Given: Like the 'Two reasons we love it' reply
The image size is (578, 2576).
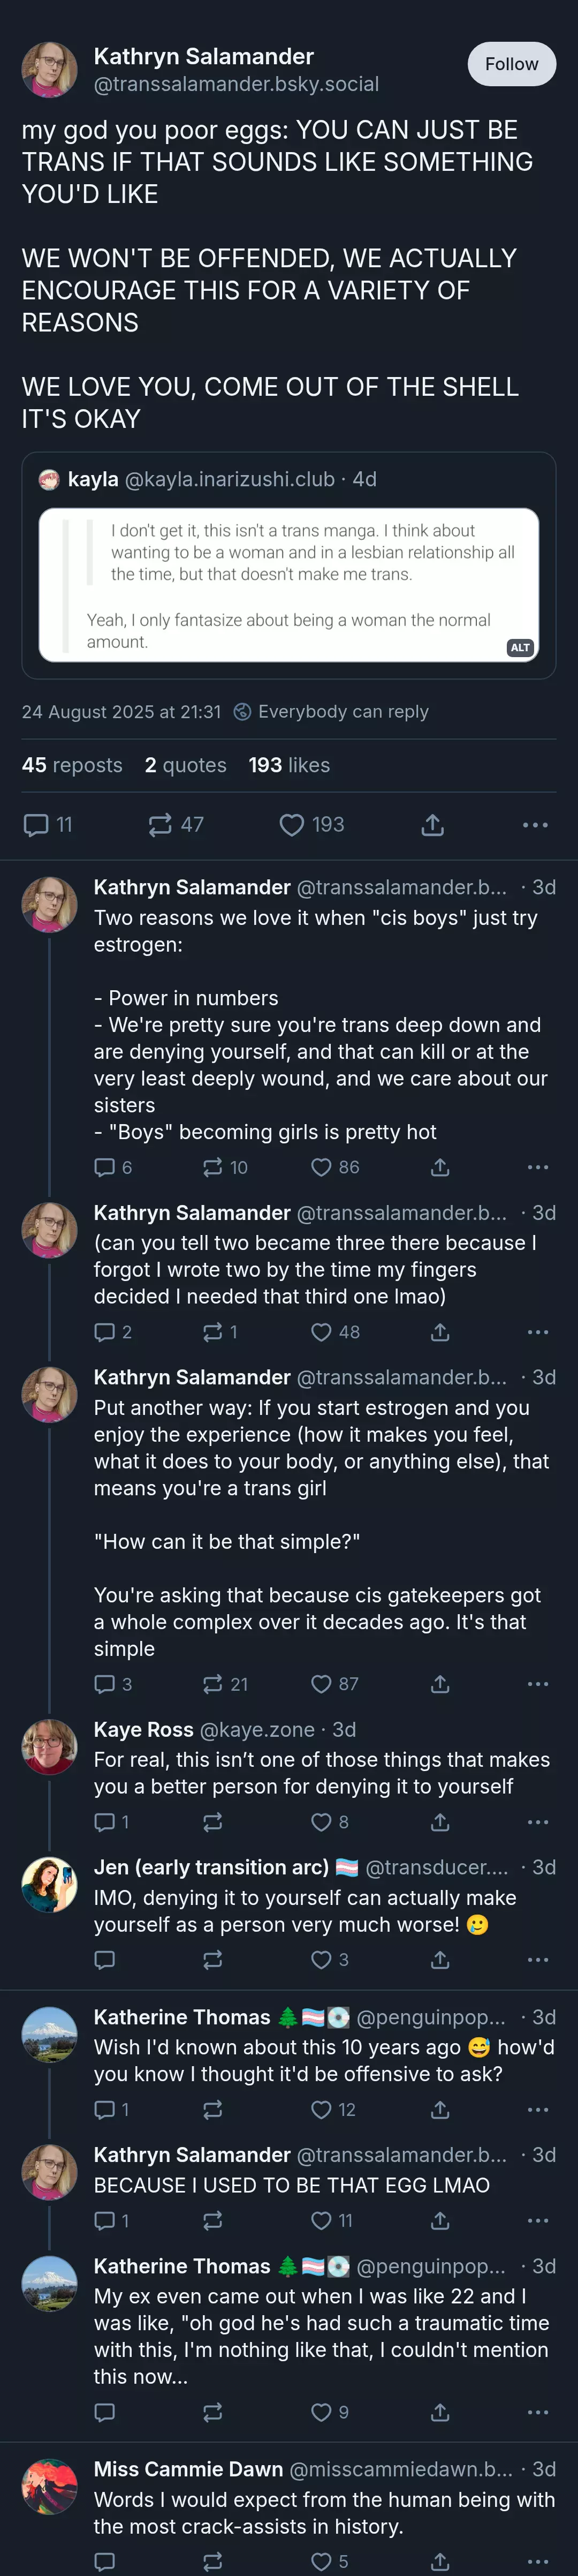Looking at the screenshot, I should pos(335,1167).
